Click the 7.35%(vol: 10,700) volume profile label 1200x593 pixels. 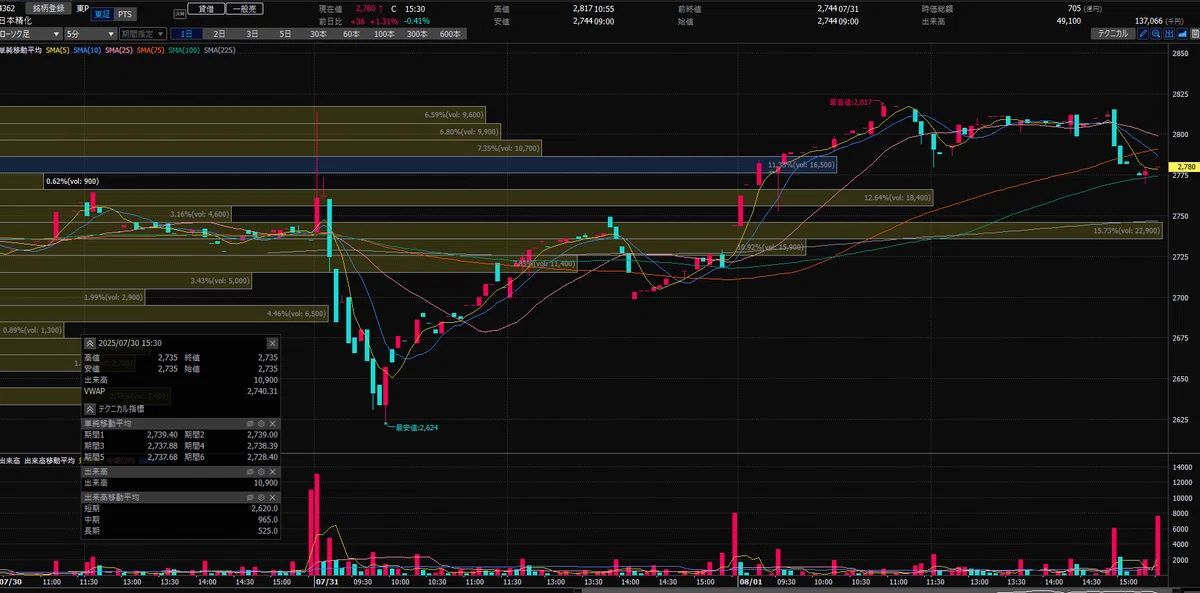click(x=508, y=148)
